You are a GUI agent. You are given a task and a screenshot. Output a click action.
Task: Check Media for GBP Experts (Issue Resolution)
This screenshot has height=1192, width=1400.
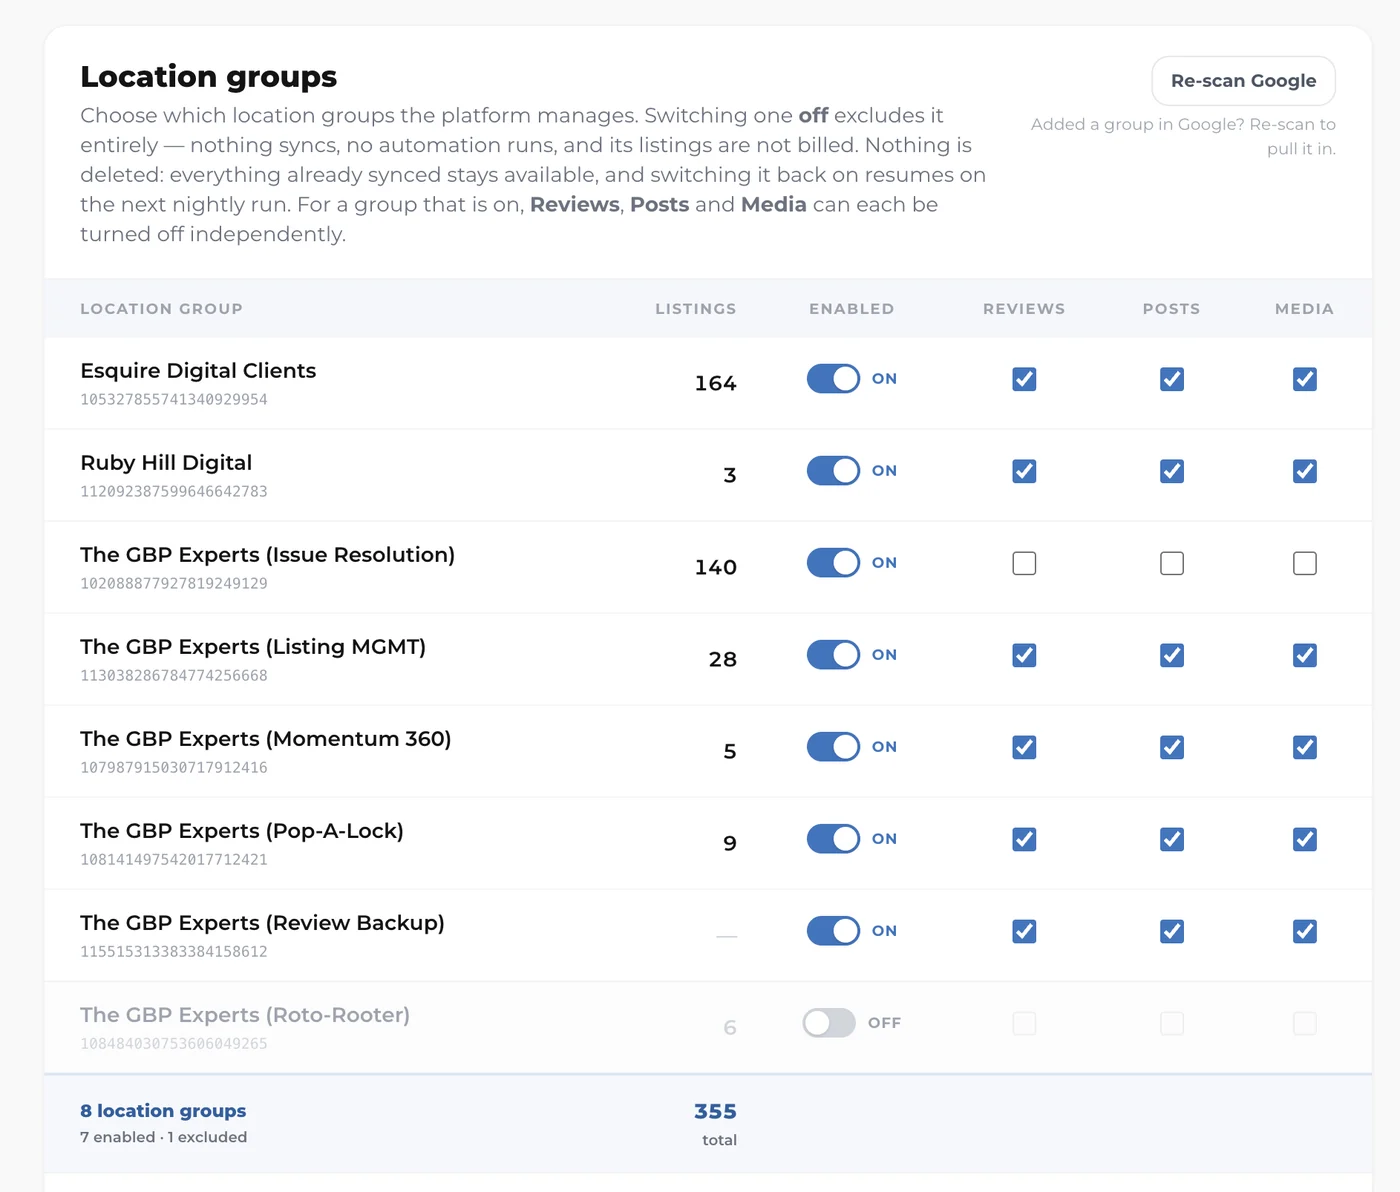pos(1305,563)
